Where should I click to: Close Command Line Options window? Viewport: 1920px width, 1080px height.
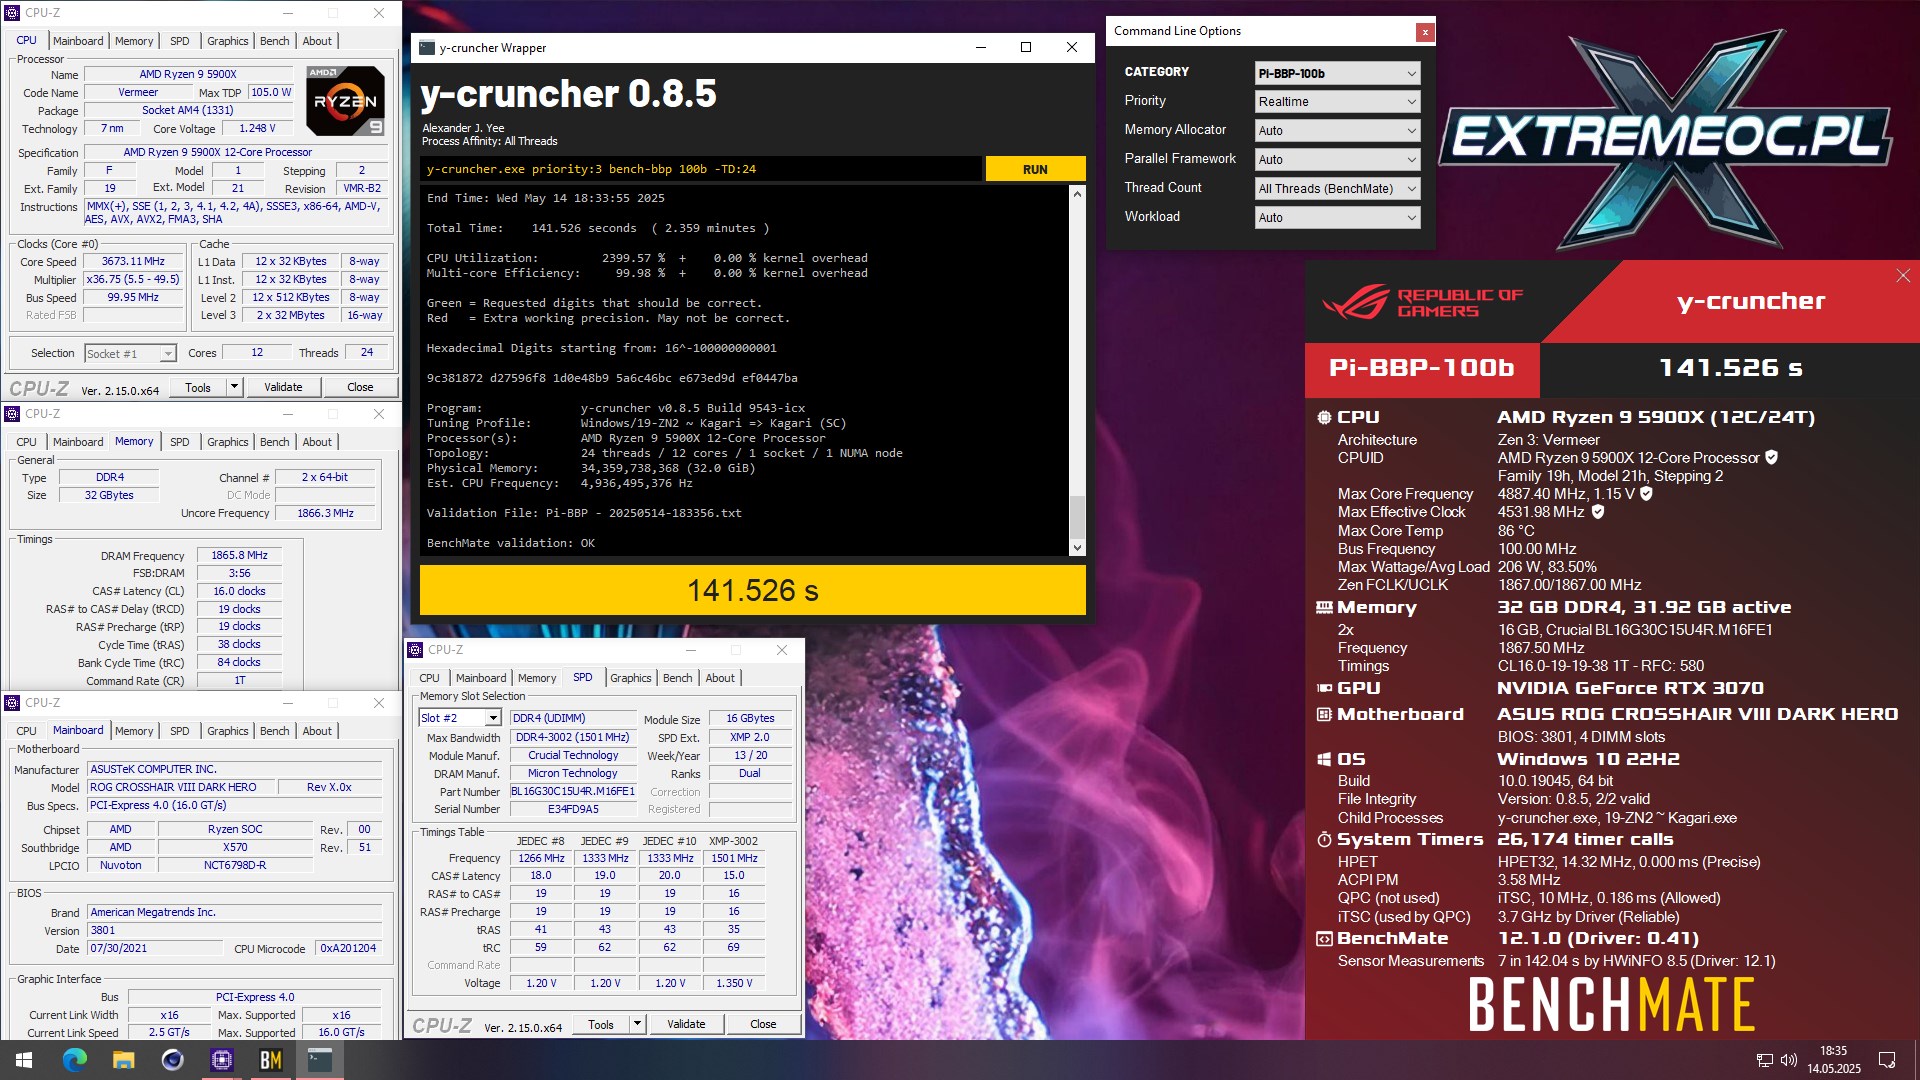(1424, 32)
